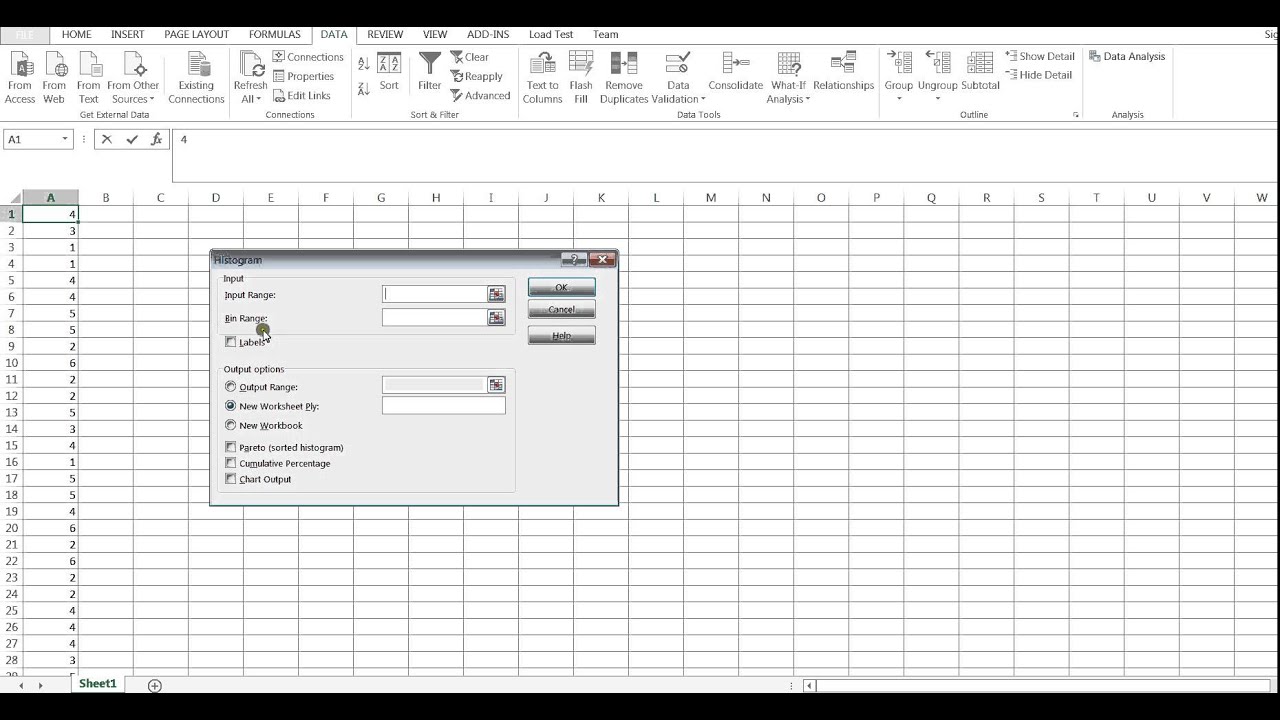Open the Relationships tool
1280x720 pixels.
[x=844, y=72]
